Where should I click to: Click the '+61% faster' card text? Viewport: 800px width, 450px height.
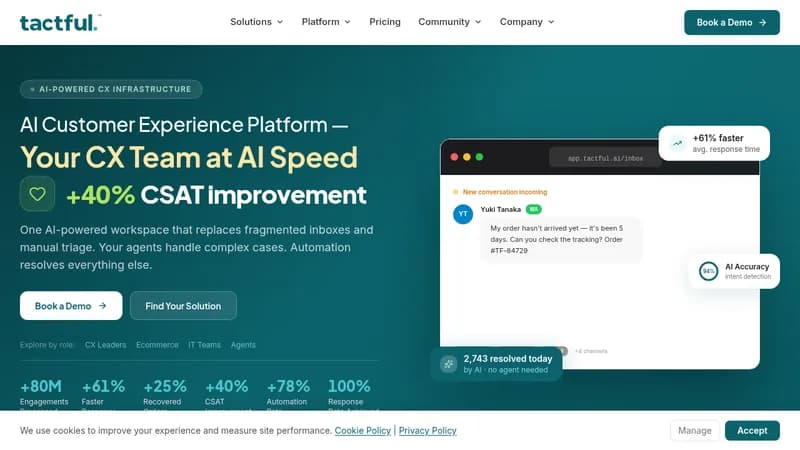click(718, 138)
